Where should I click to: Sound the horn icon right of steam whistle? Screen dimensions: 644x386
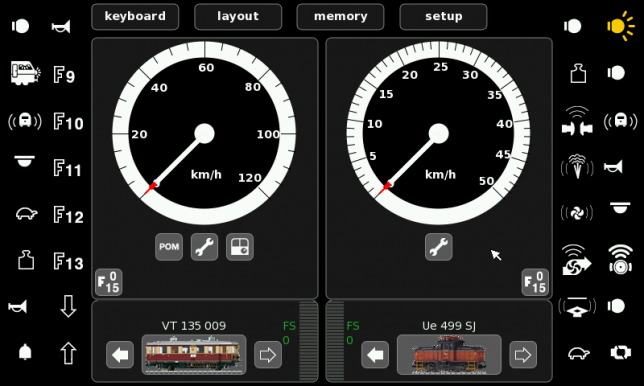613,167
